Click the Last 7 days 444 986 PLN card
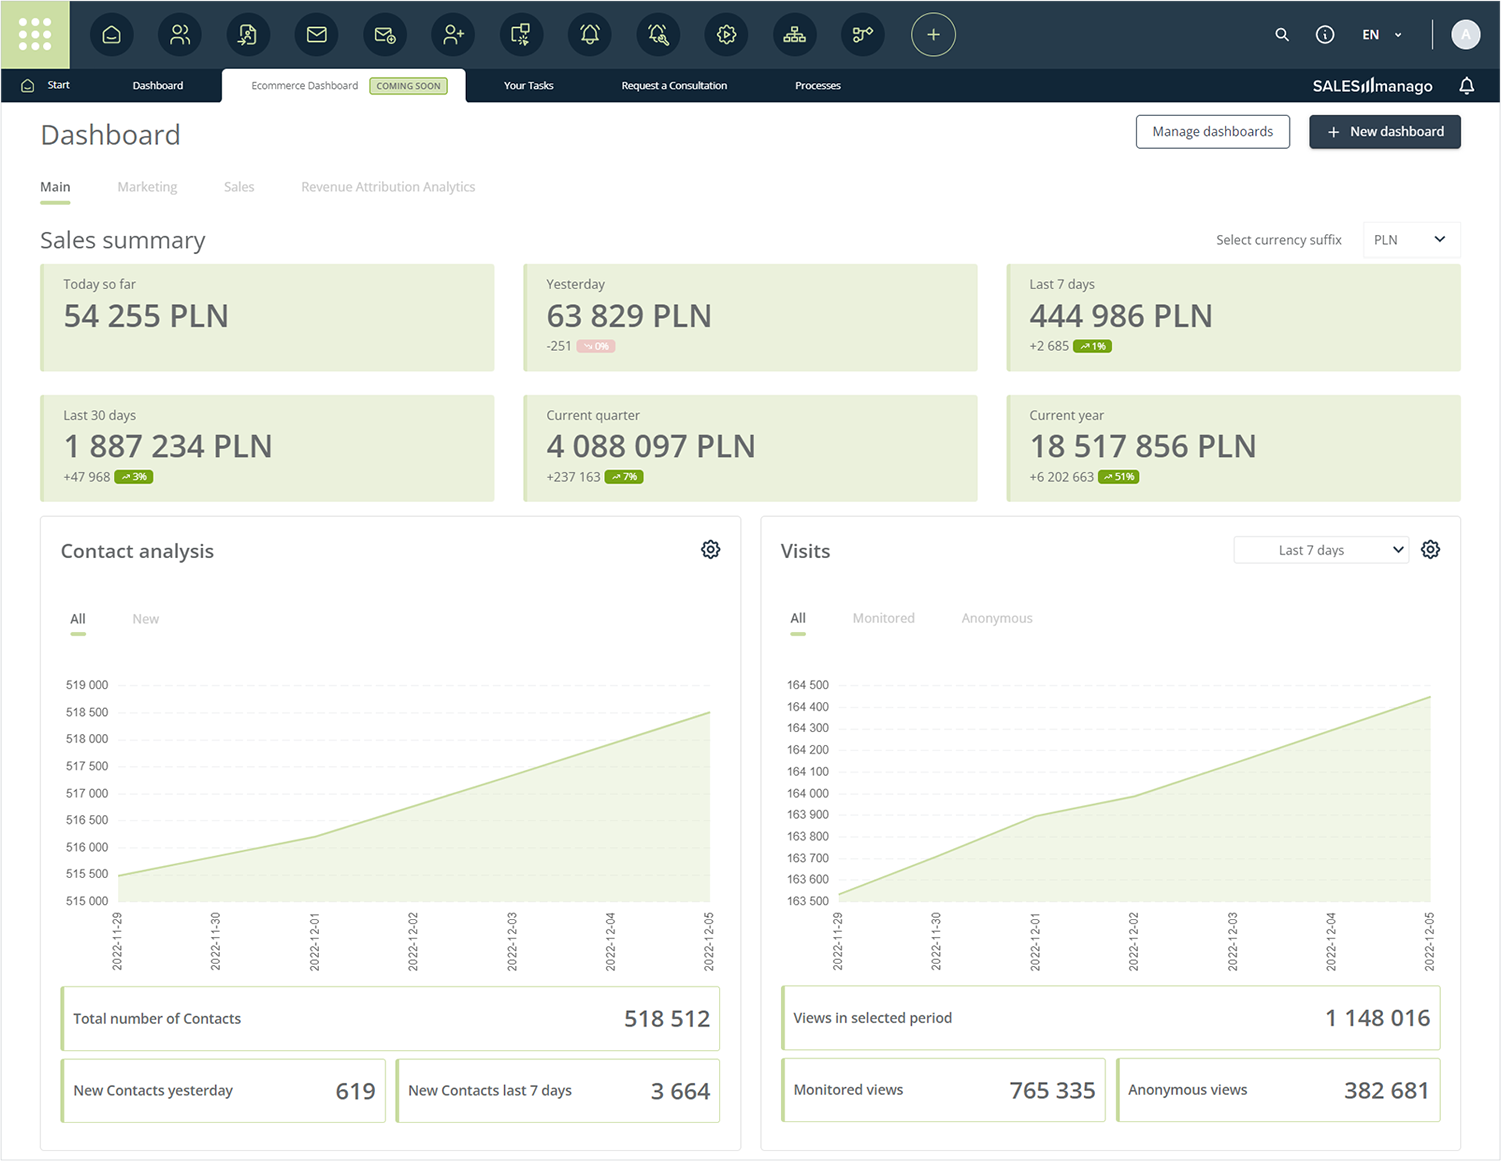Image resolution: width=1501 pixels, height=1161 pixels. (1233, 318)
